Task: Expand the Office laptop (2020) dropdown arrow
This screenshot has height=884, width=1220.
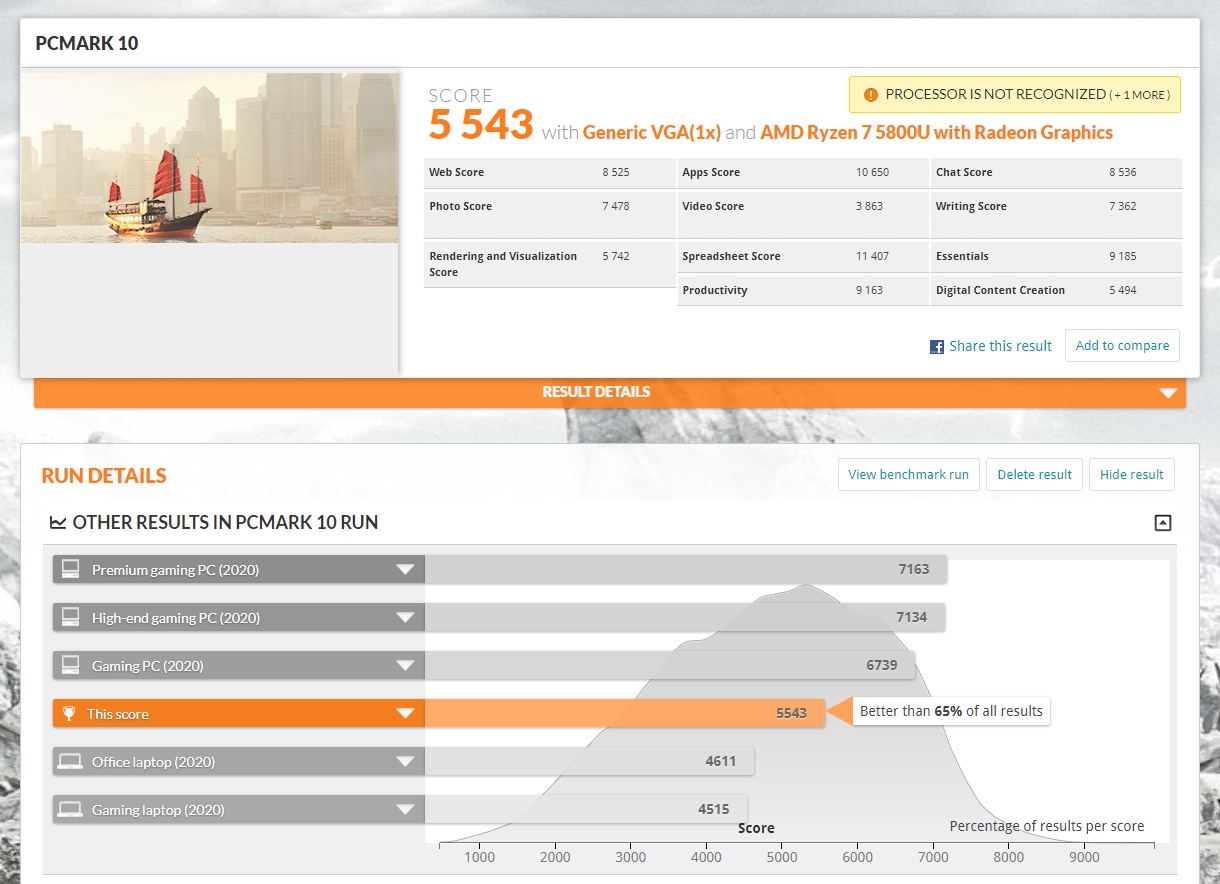Action: coord(405,762)
